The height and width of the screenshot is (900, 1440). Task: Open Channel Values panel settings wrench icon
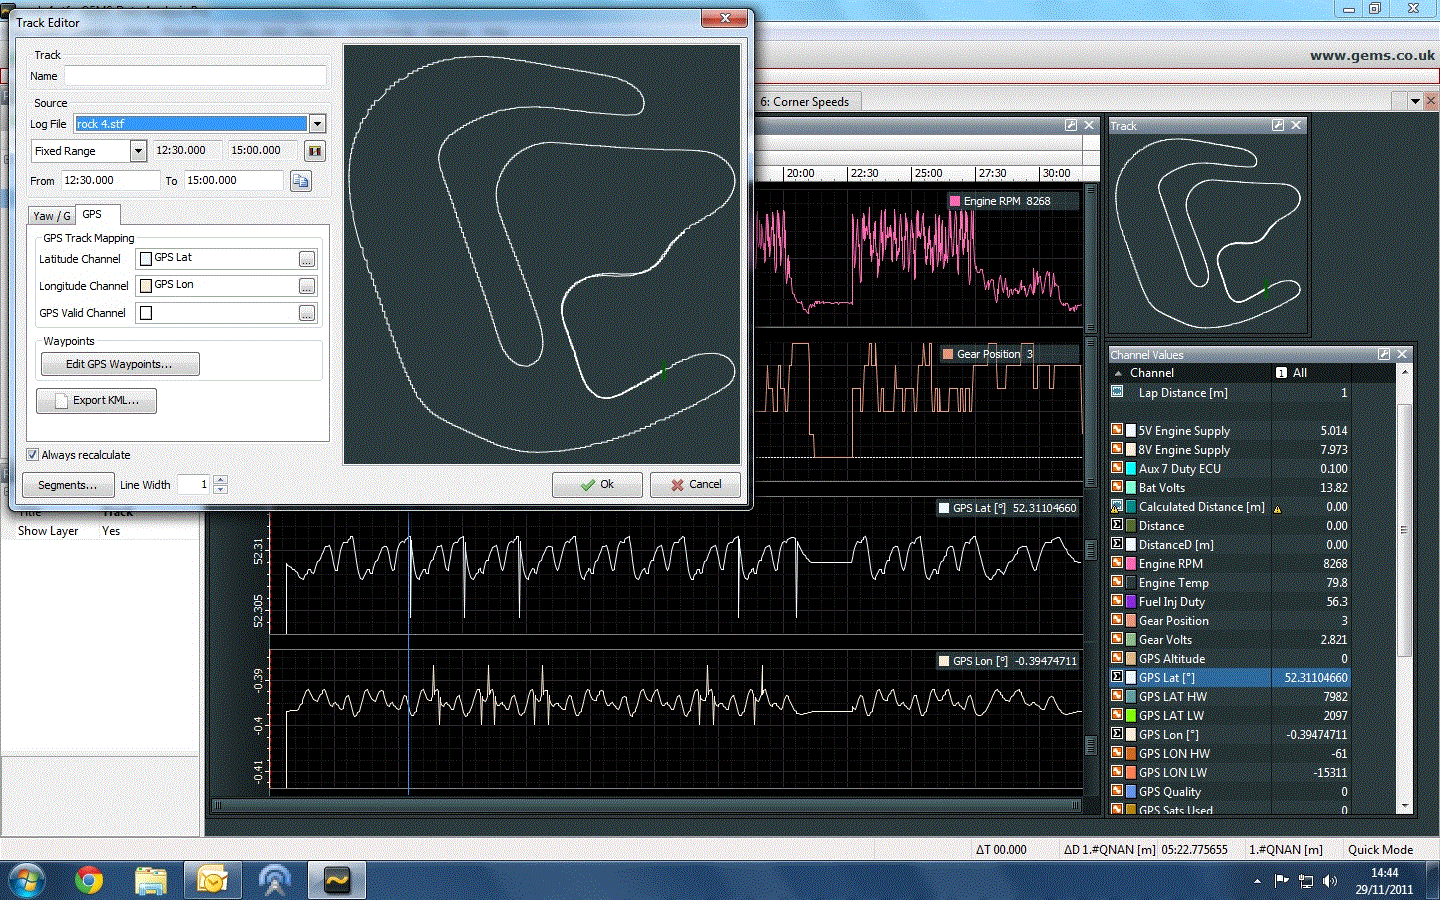[x=1383, y=354]
